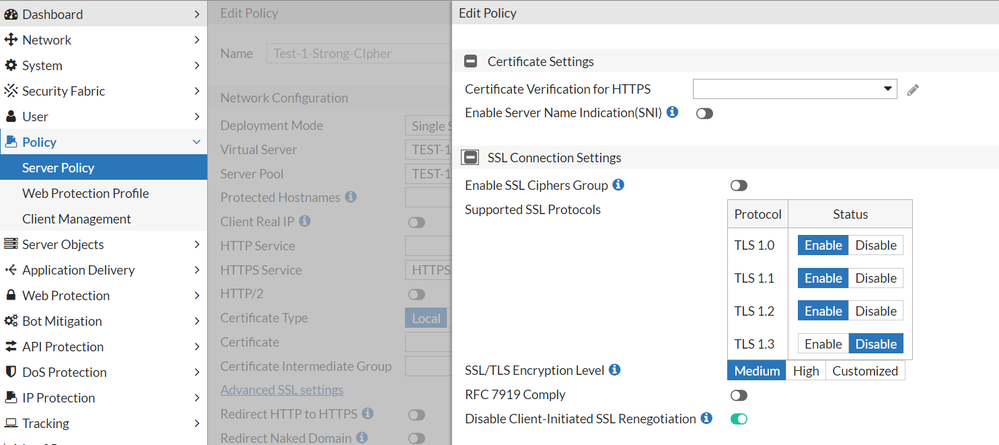The height and width of the screenshot is (445, 999).
Task: Click the pencil edit icon beside certificate verification
Action: (913, 90)
